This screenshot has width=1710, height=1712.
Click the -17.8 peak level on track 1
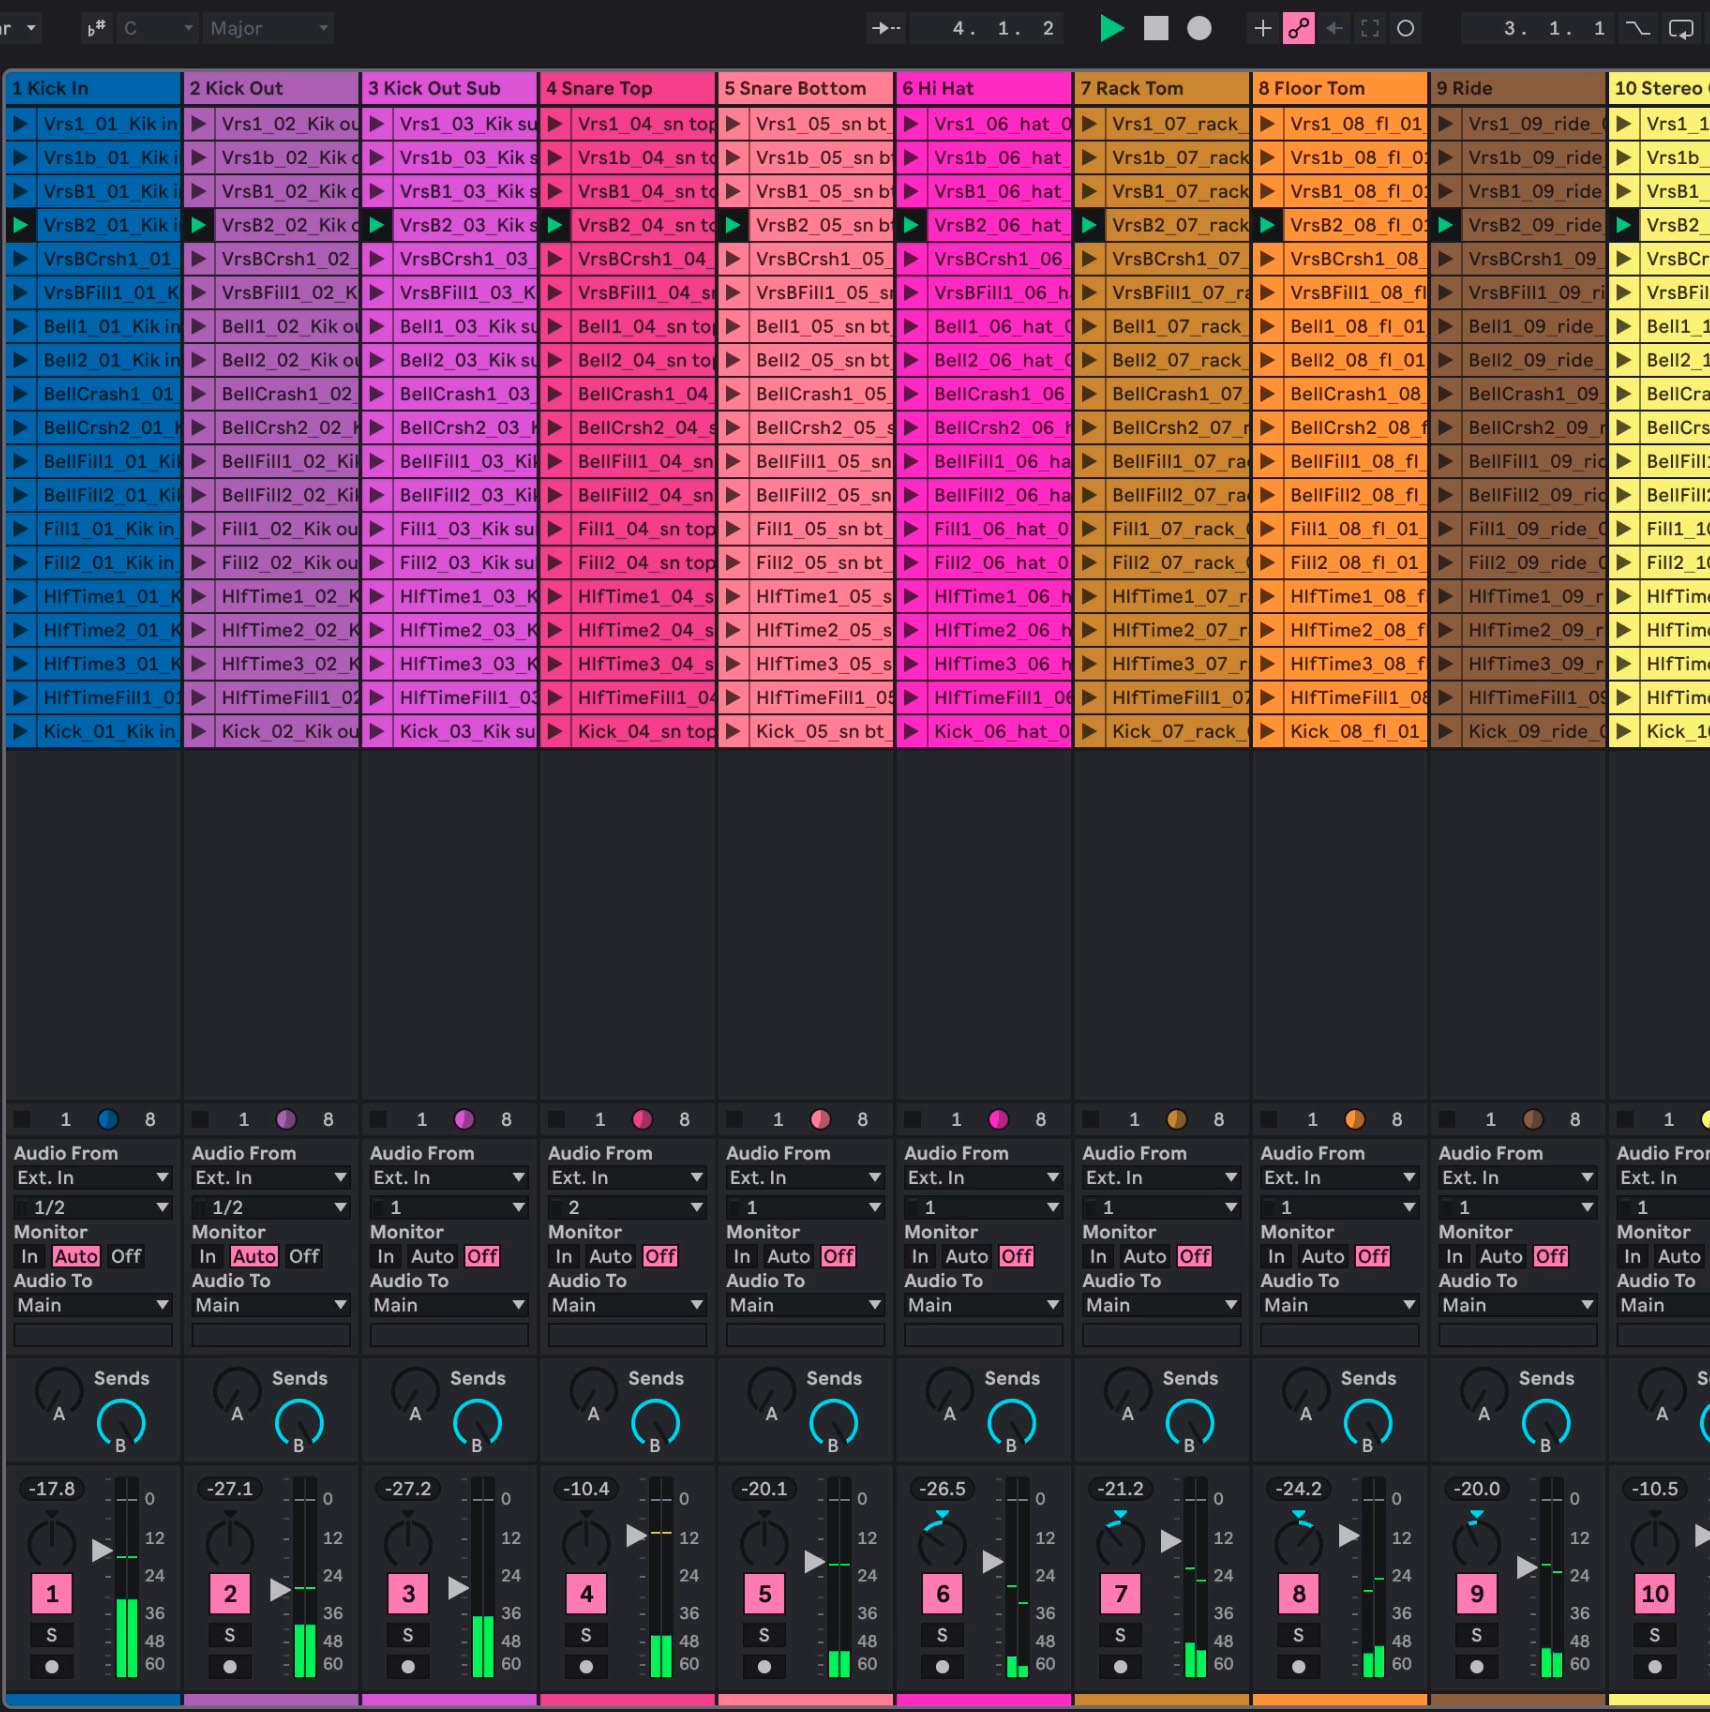[52, 1489]
